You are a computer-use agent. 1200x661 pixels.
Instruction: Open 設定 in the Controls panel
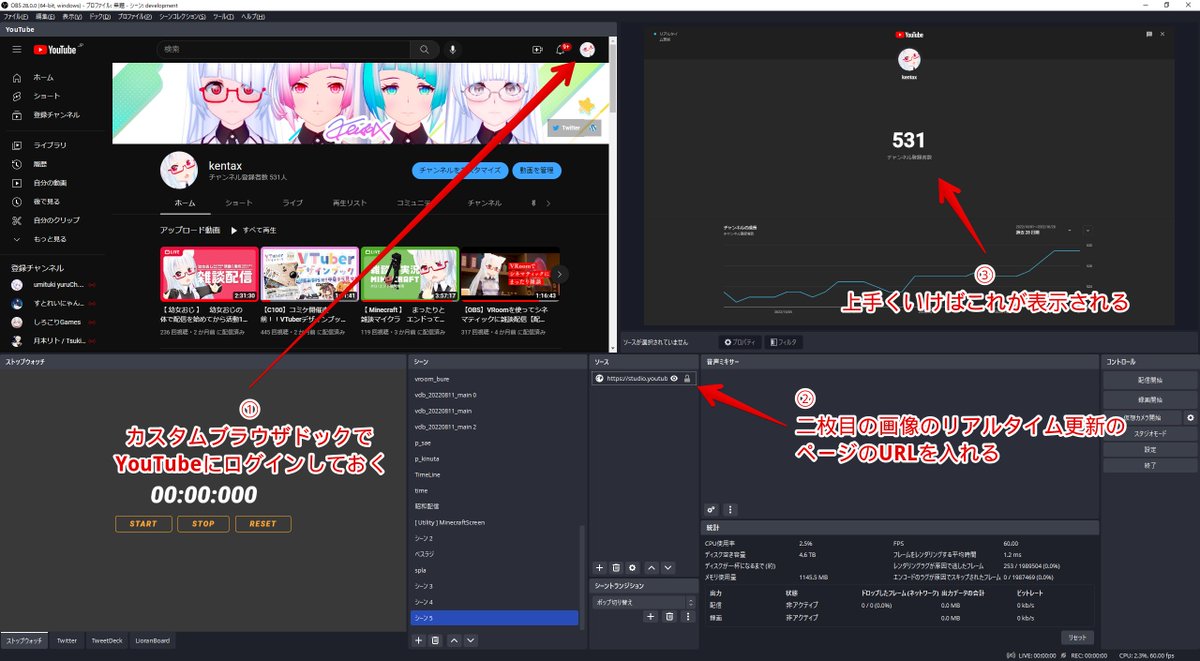(1149, 450)
